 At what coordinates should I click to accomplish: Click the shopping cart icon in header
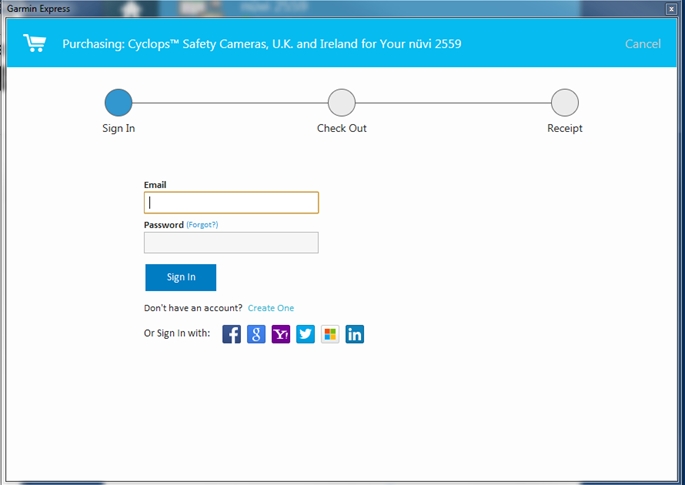35,43
